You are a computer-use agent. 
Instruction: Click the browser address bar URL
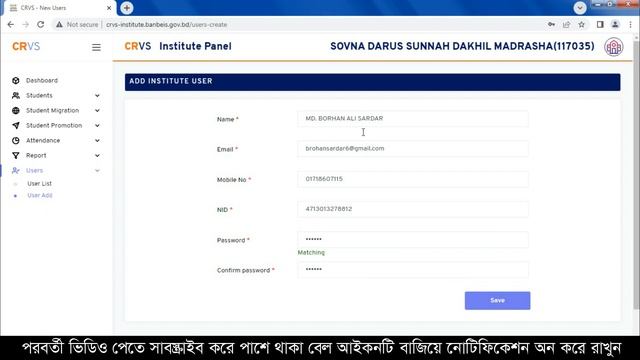tap(166, 24)
